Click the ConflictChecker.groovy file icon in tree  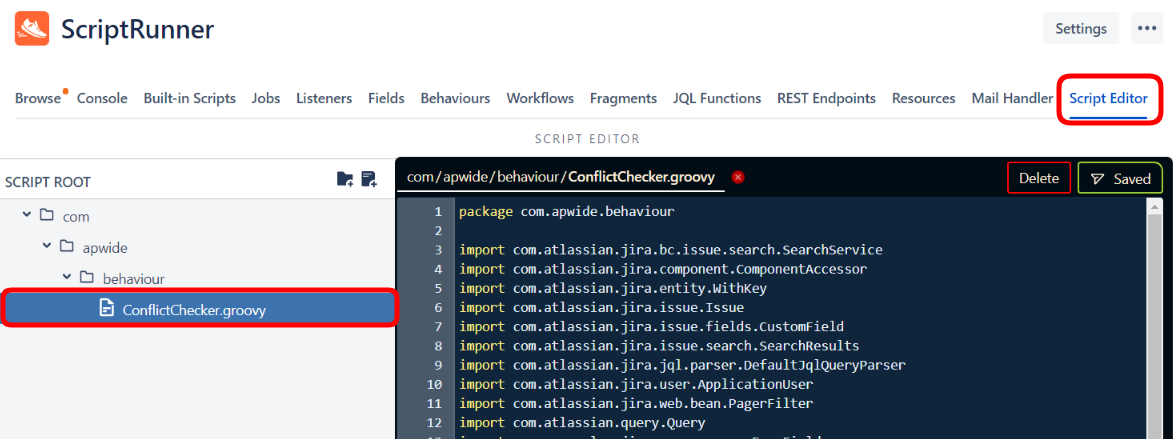click(x=107, y=310)
